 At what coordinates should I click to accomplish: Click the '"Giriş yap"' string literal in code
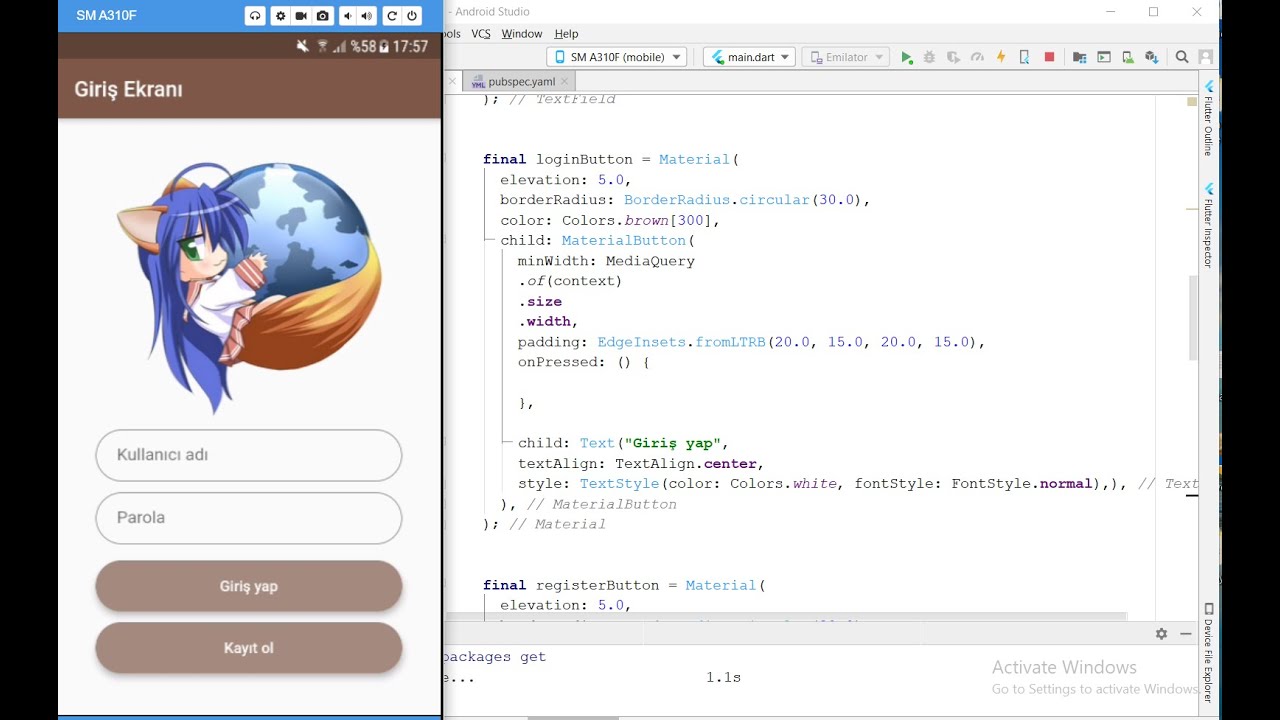672,443
